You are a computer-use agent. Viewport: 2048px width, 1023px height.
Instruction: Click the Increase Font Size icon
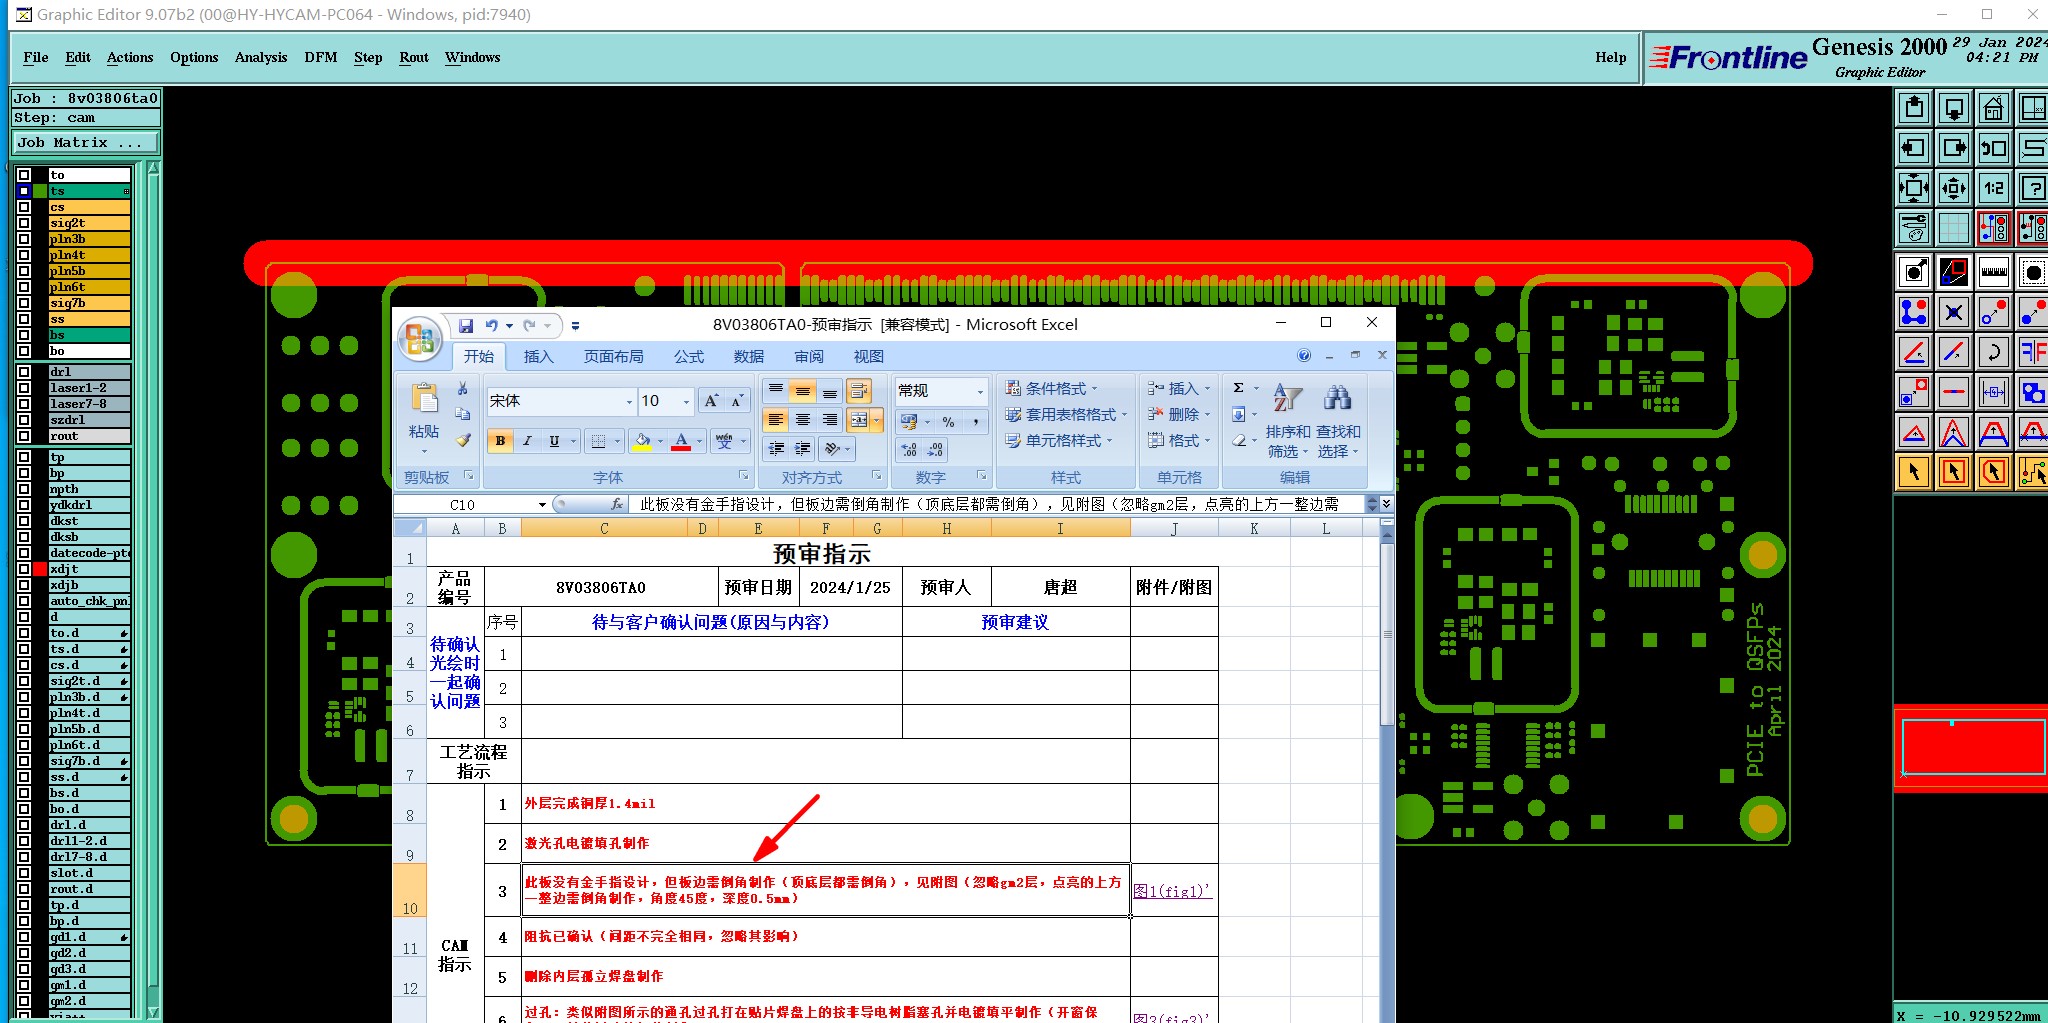pos(711,401)
